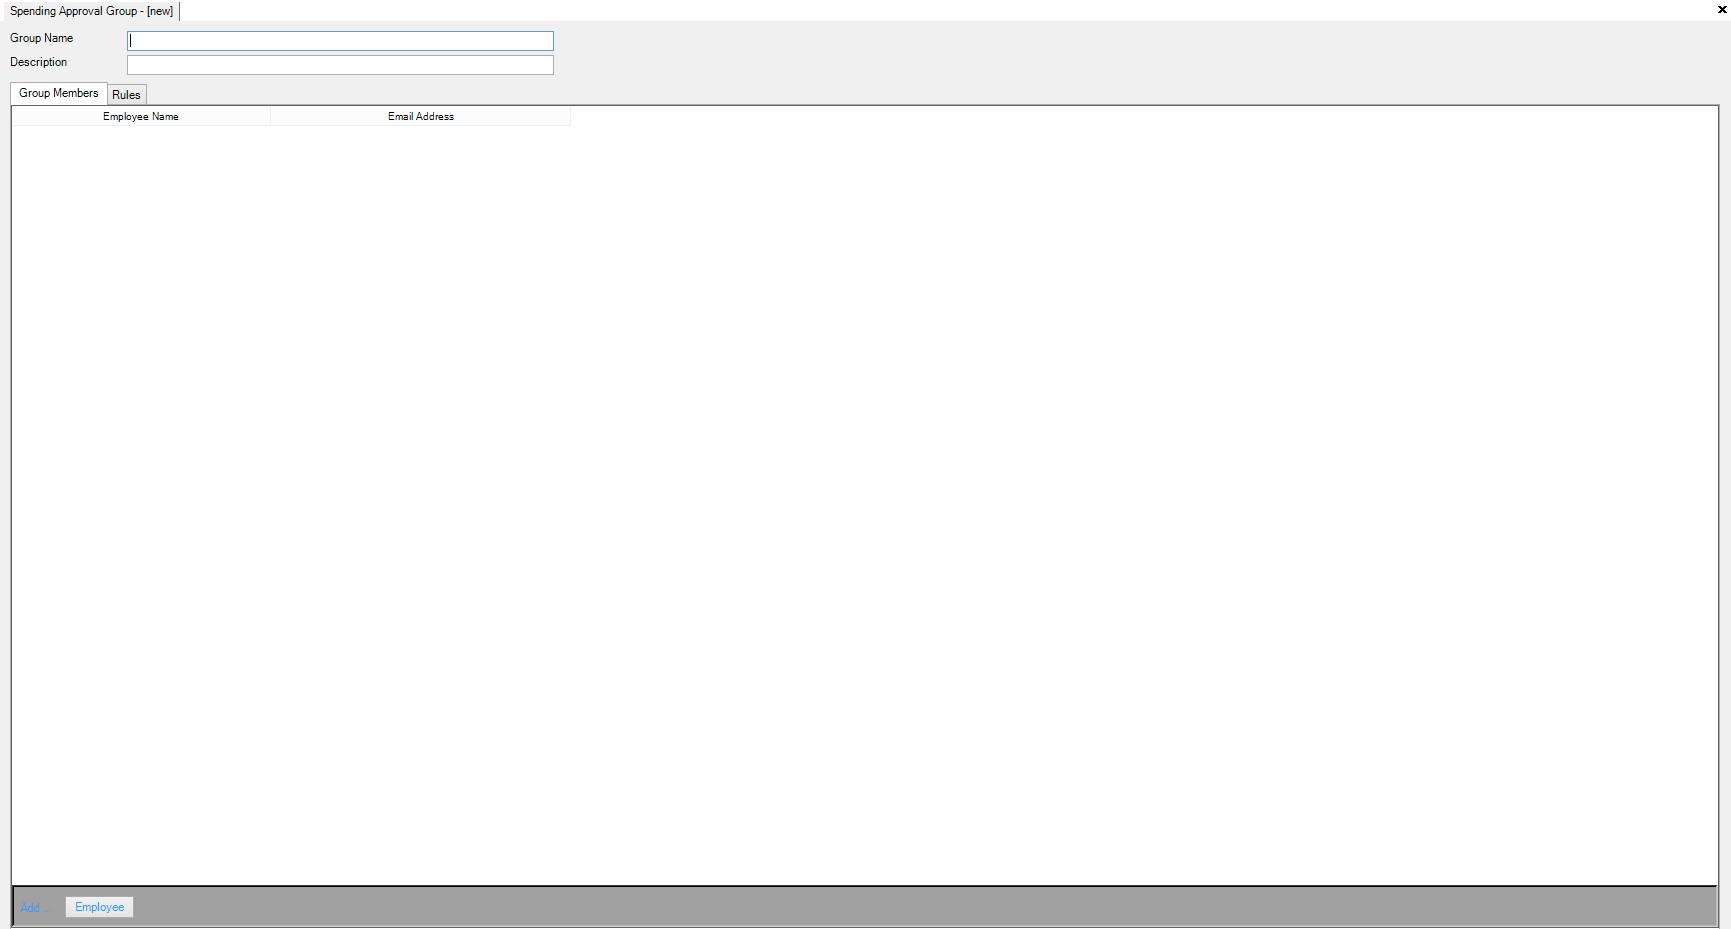Close the Spending Approval Group window
1731x929 pixels.
(1722, 10)
